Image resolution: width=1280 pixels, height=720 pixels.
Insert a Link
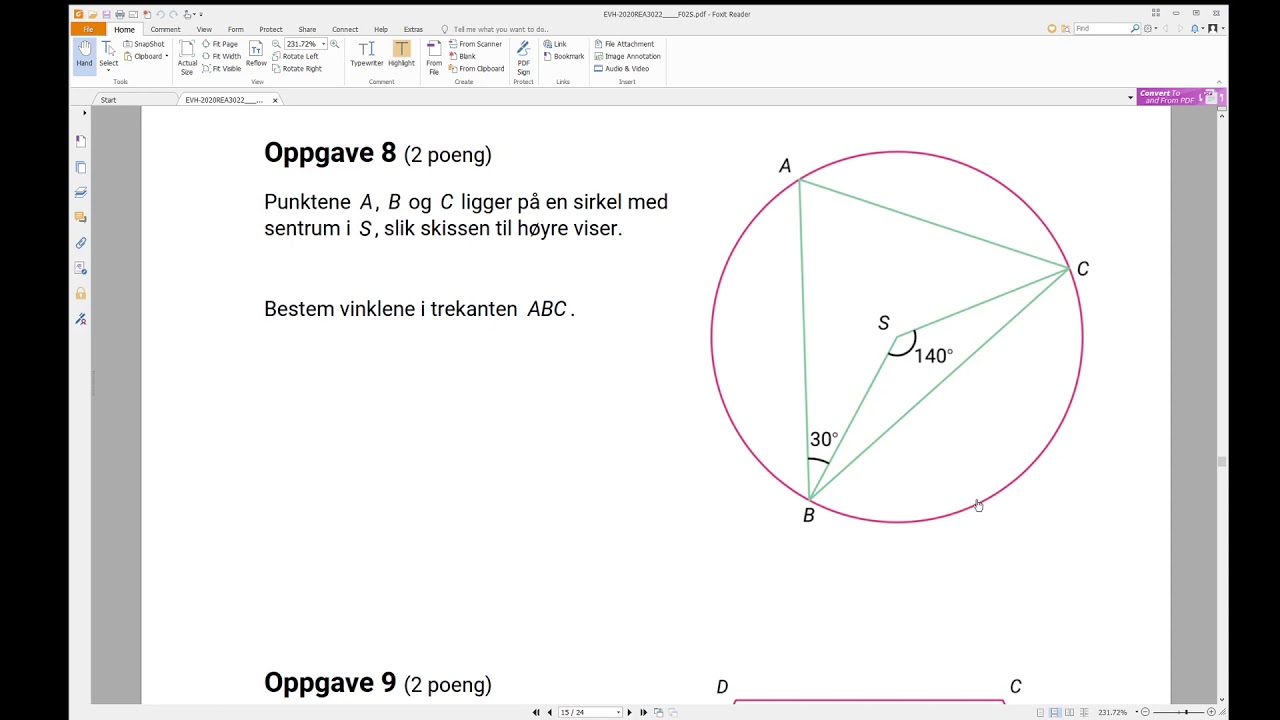(x=555, y=44)
